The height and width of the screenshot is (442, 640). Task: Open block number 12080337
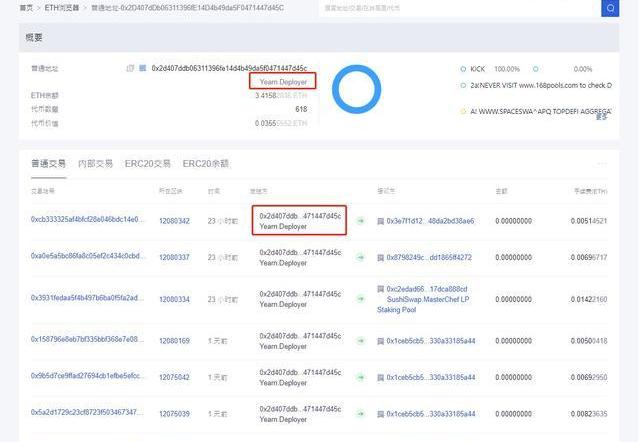click(x=174, y=257)
